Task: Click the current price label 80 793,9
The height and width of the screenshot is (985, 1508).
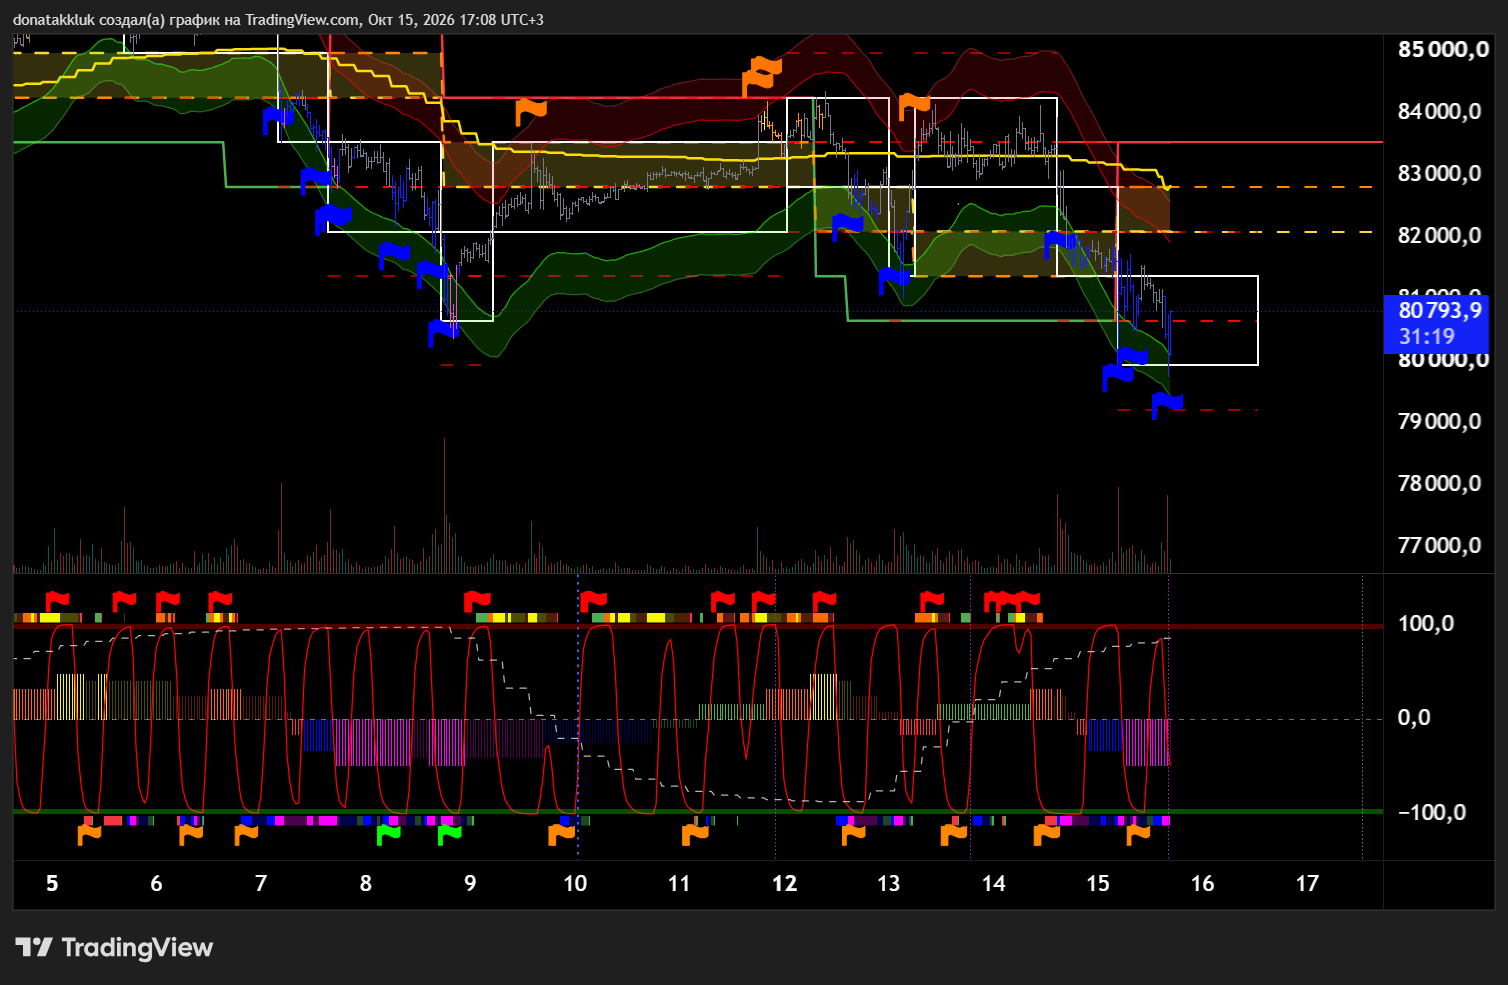Action: pos(1440,311)
